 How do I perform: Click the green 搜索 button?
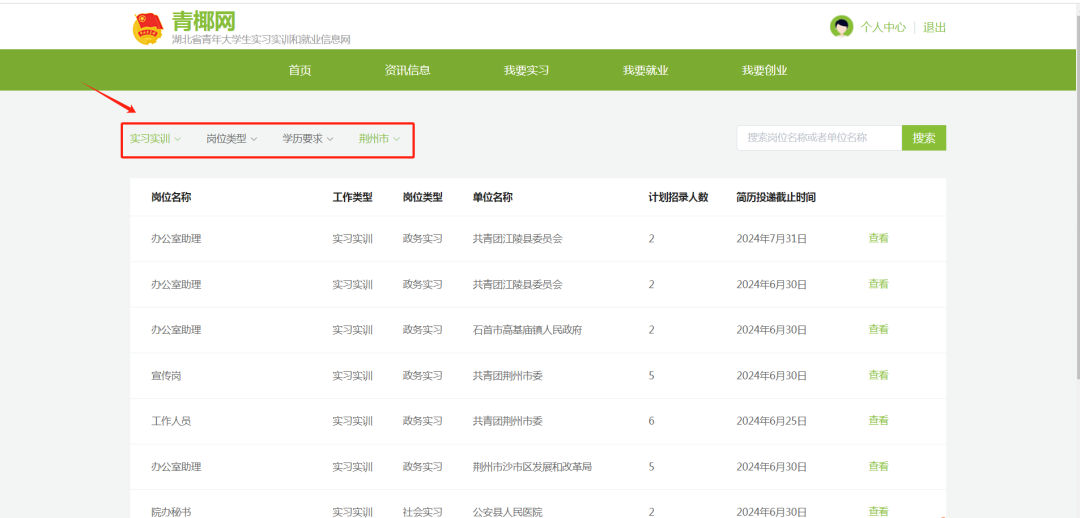click(x=924, y=138)
